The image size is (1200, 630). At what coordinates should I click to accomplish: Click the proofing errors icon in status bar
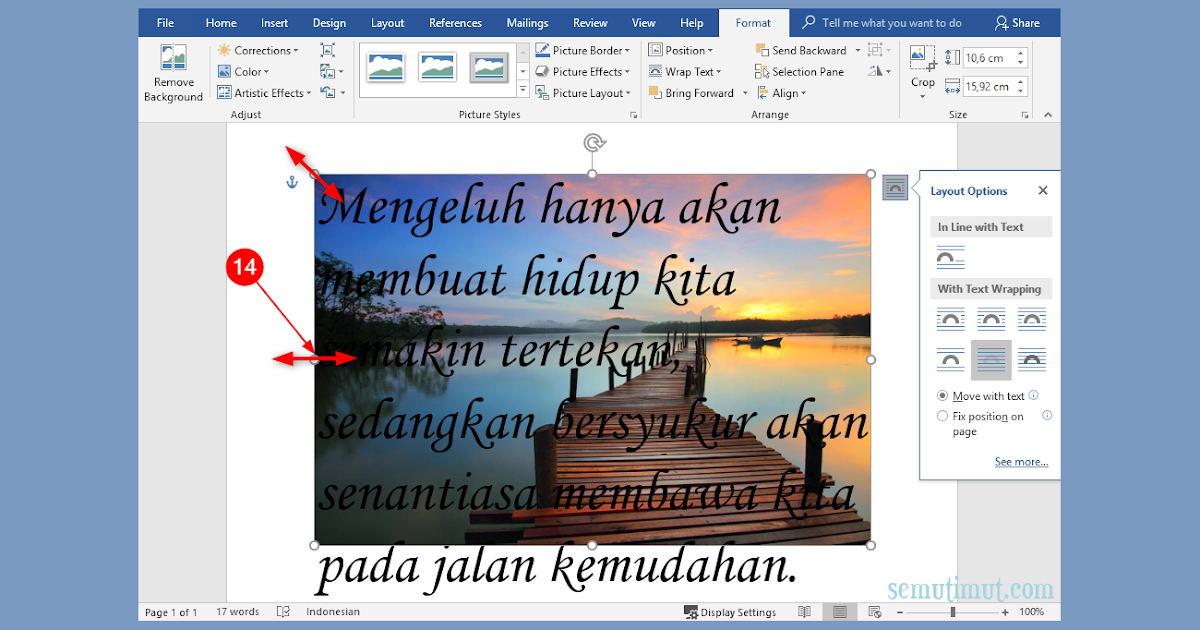click(x=283, y=611)
